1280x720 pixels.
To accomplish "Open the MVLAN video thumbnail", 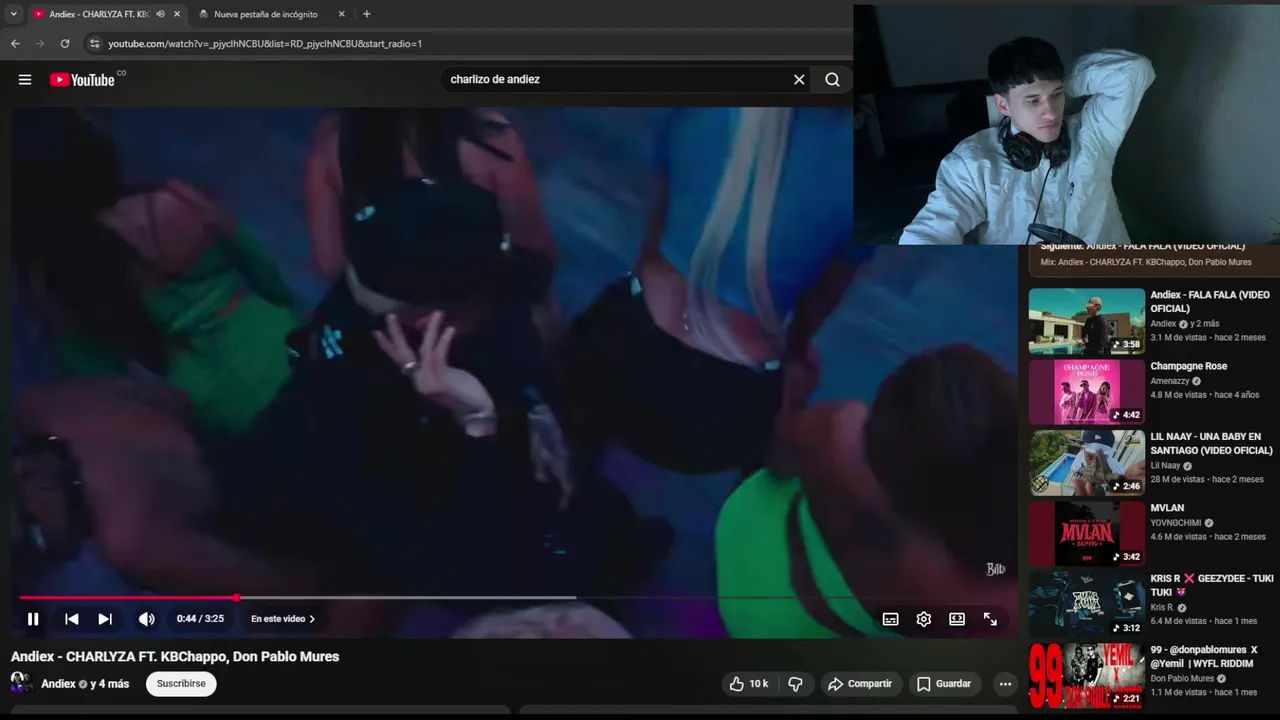I will pos(1087,535).
